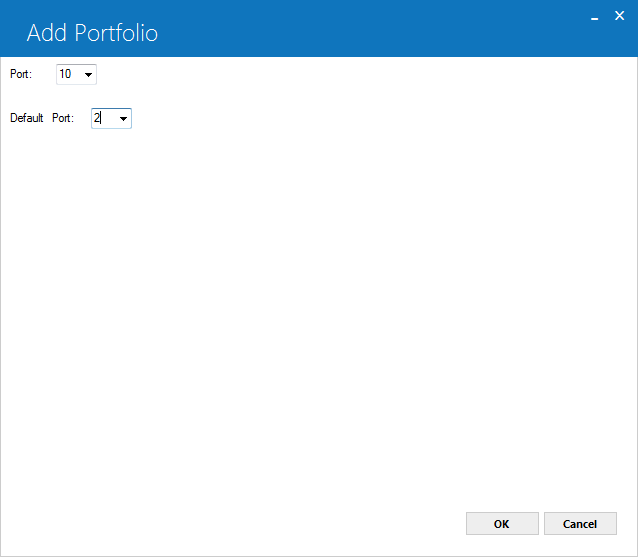The image size is (638, 557).
Task: Confirm with the OK button
Action: (x=502, y=524)
